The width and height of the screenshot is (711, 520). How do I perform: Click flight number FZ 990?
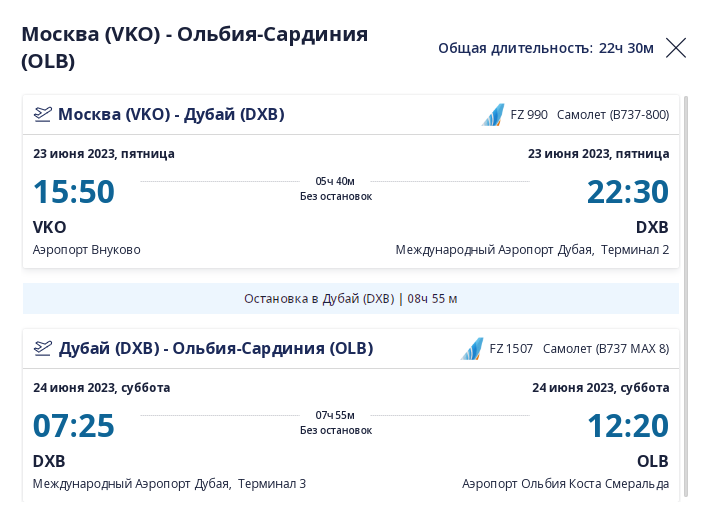tap(529, 115)
